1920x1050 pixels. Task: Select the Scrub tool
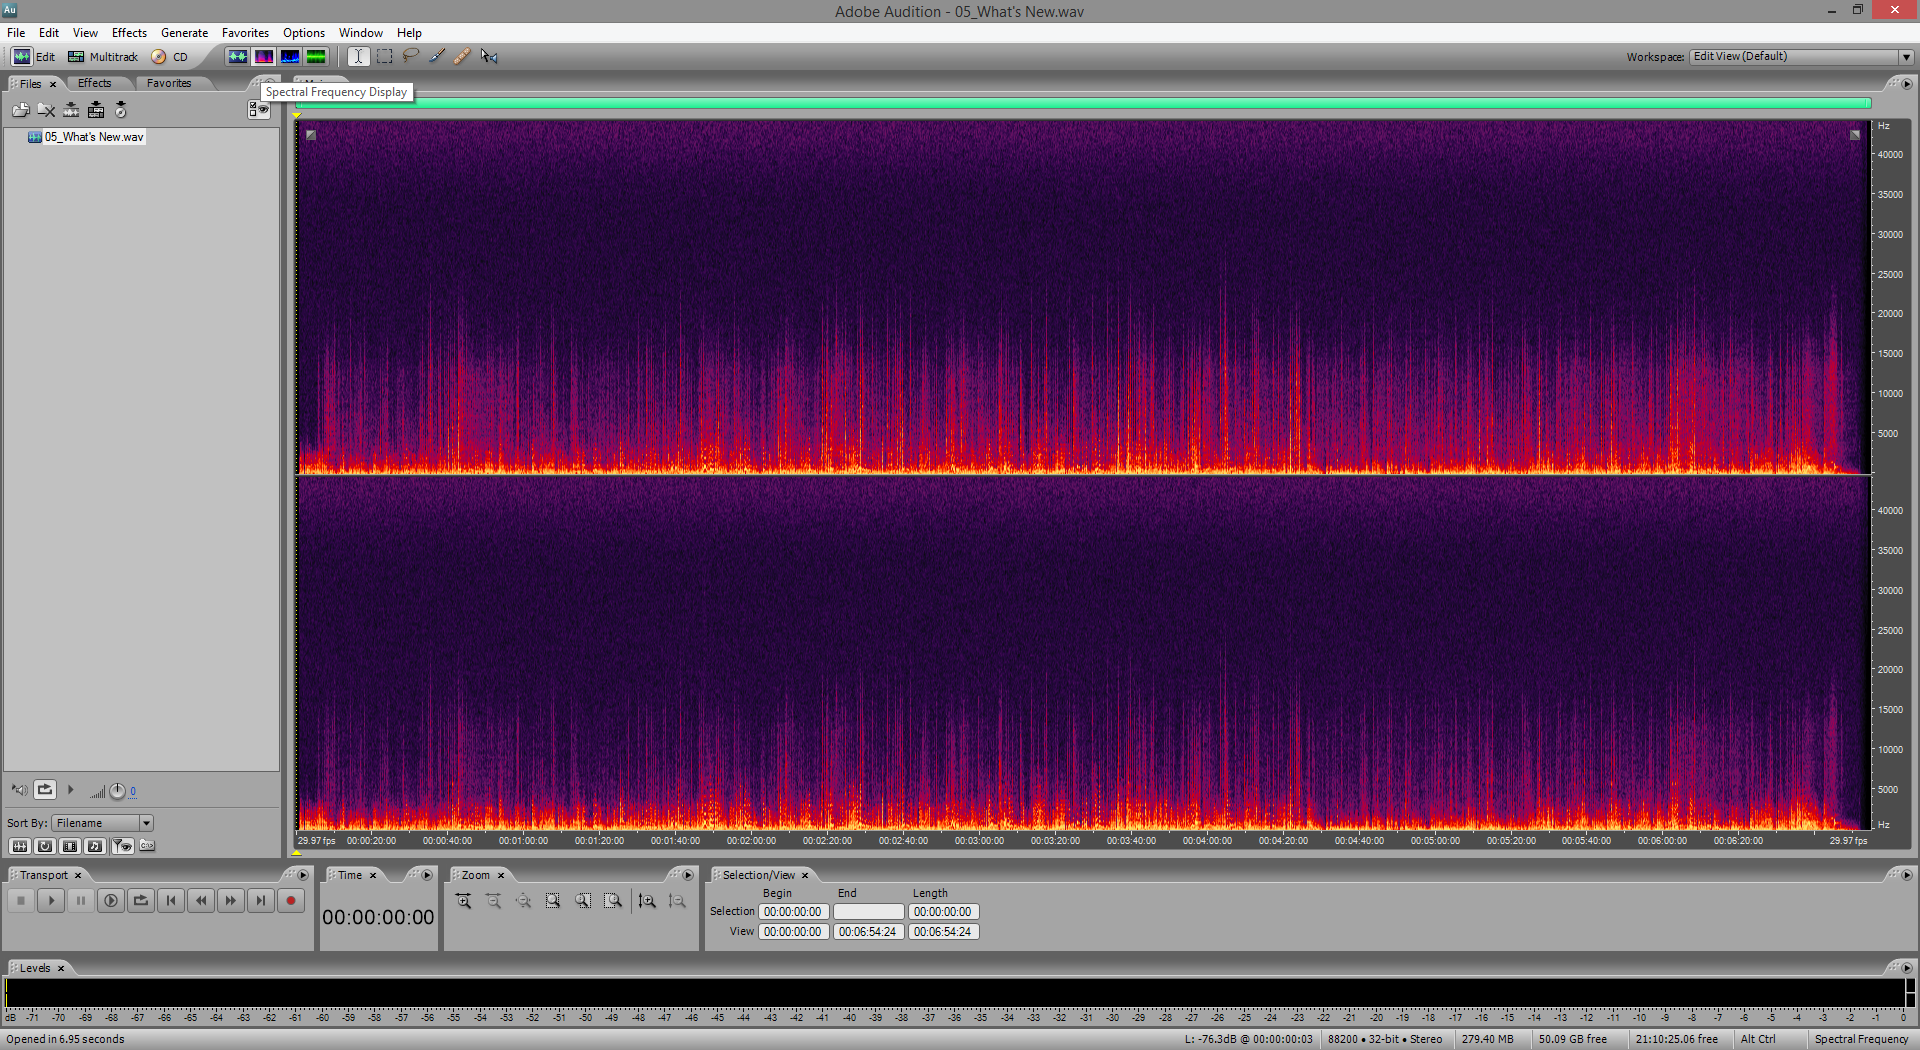489,57
